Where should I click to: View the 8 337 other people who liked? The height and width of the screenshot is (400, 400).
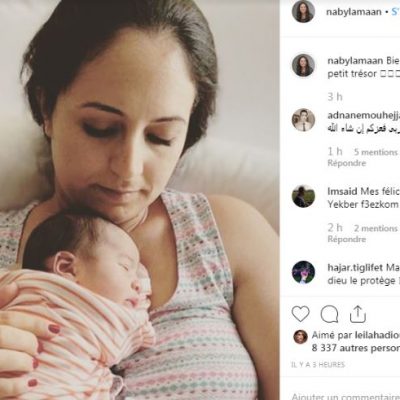pos(356,348)
